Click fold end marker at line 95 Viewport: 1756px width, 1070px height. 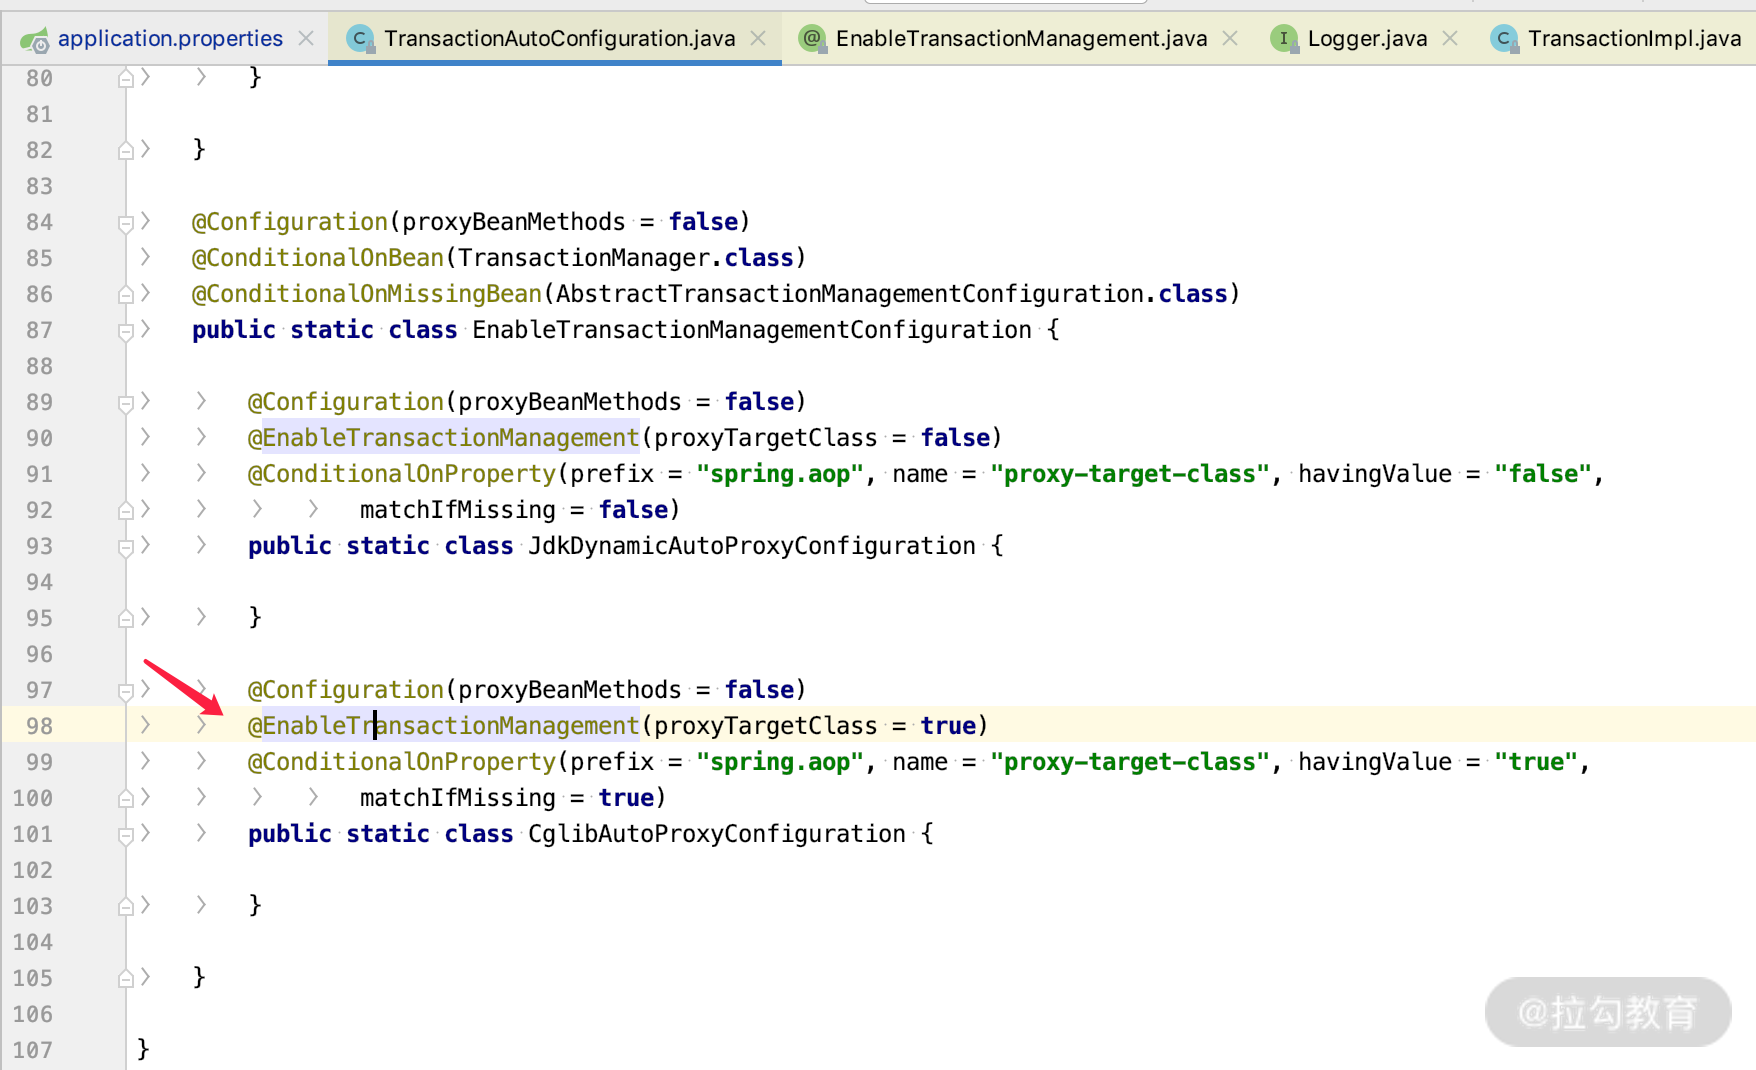point(126,618)
